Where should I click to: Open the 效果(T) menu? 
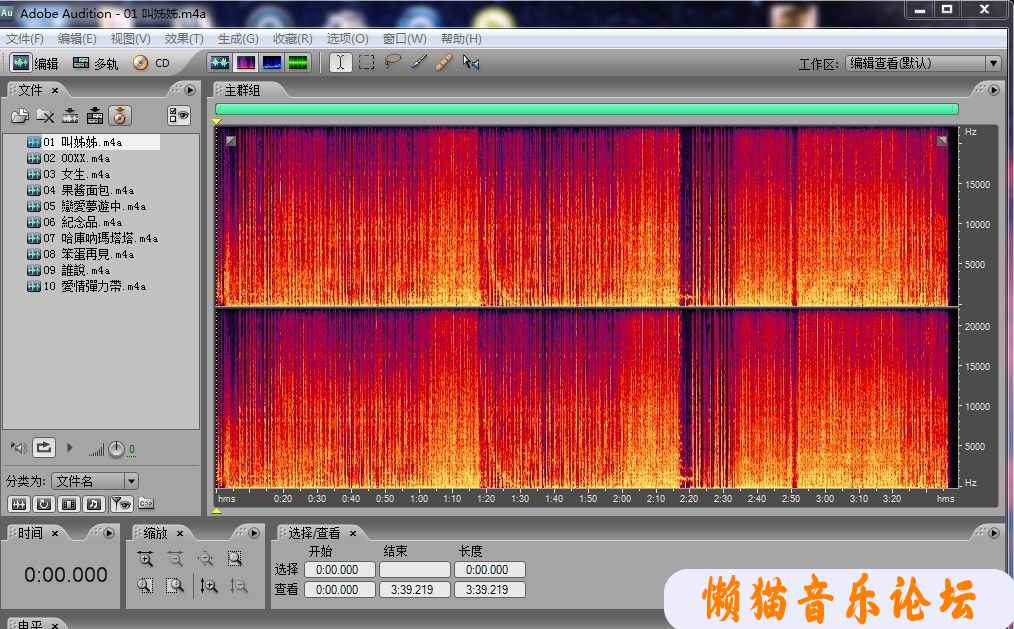click(x=183, y=38)
